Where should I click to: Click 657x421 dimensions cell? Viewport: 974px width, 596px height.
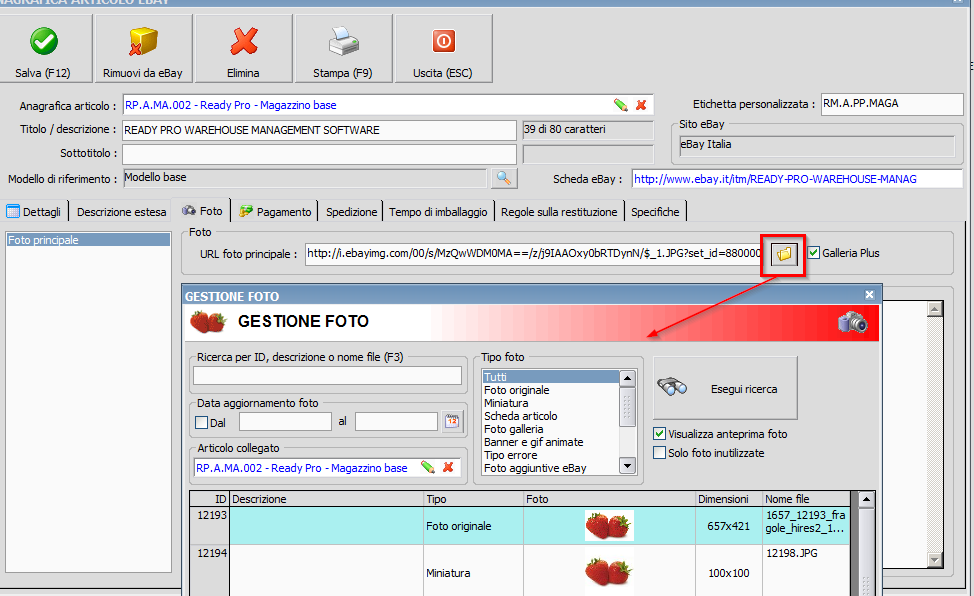(x=729, y=526)
